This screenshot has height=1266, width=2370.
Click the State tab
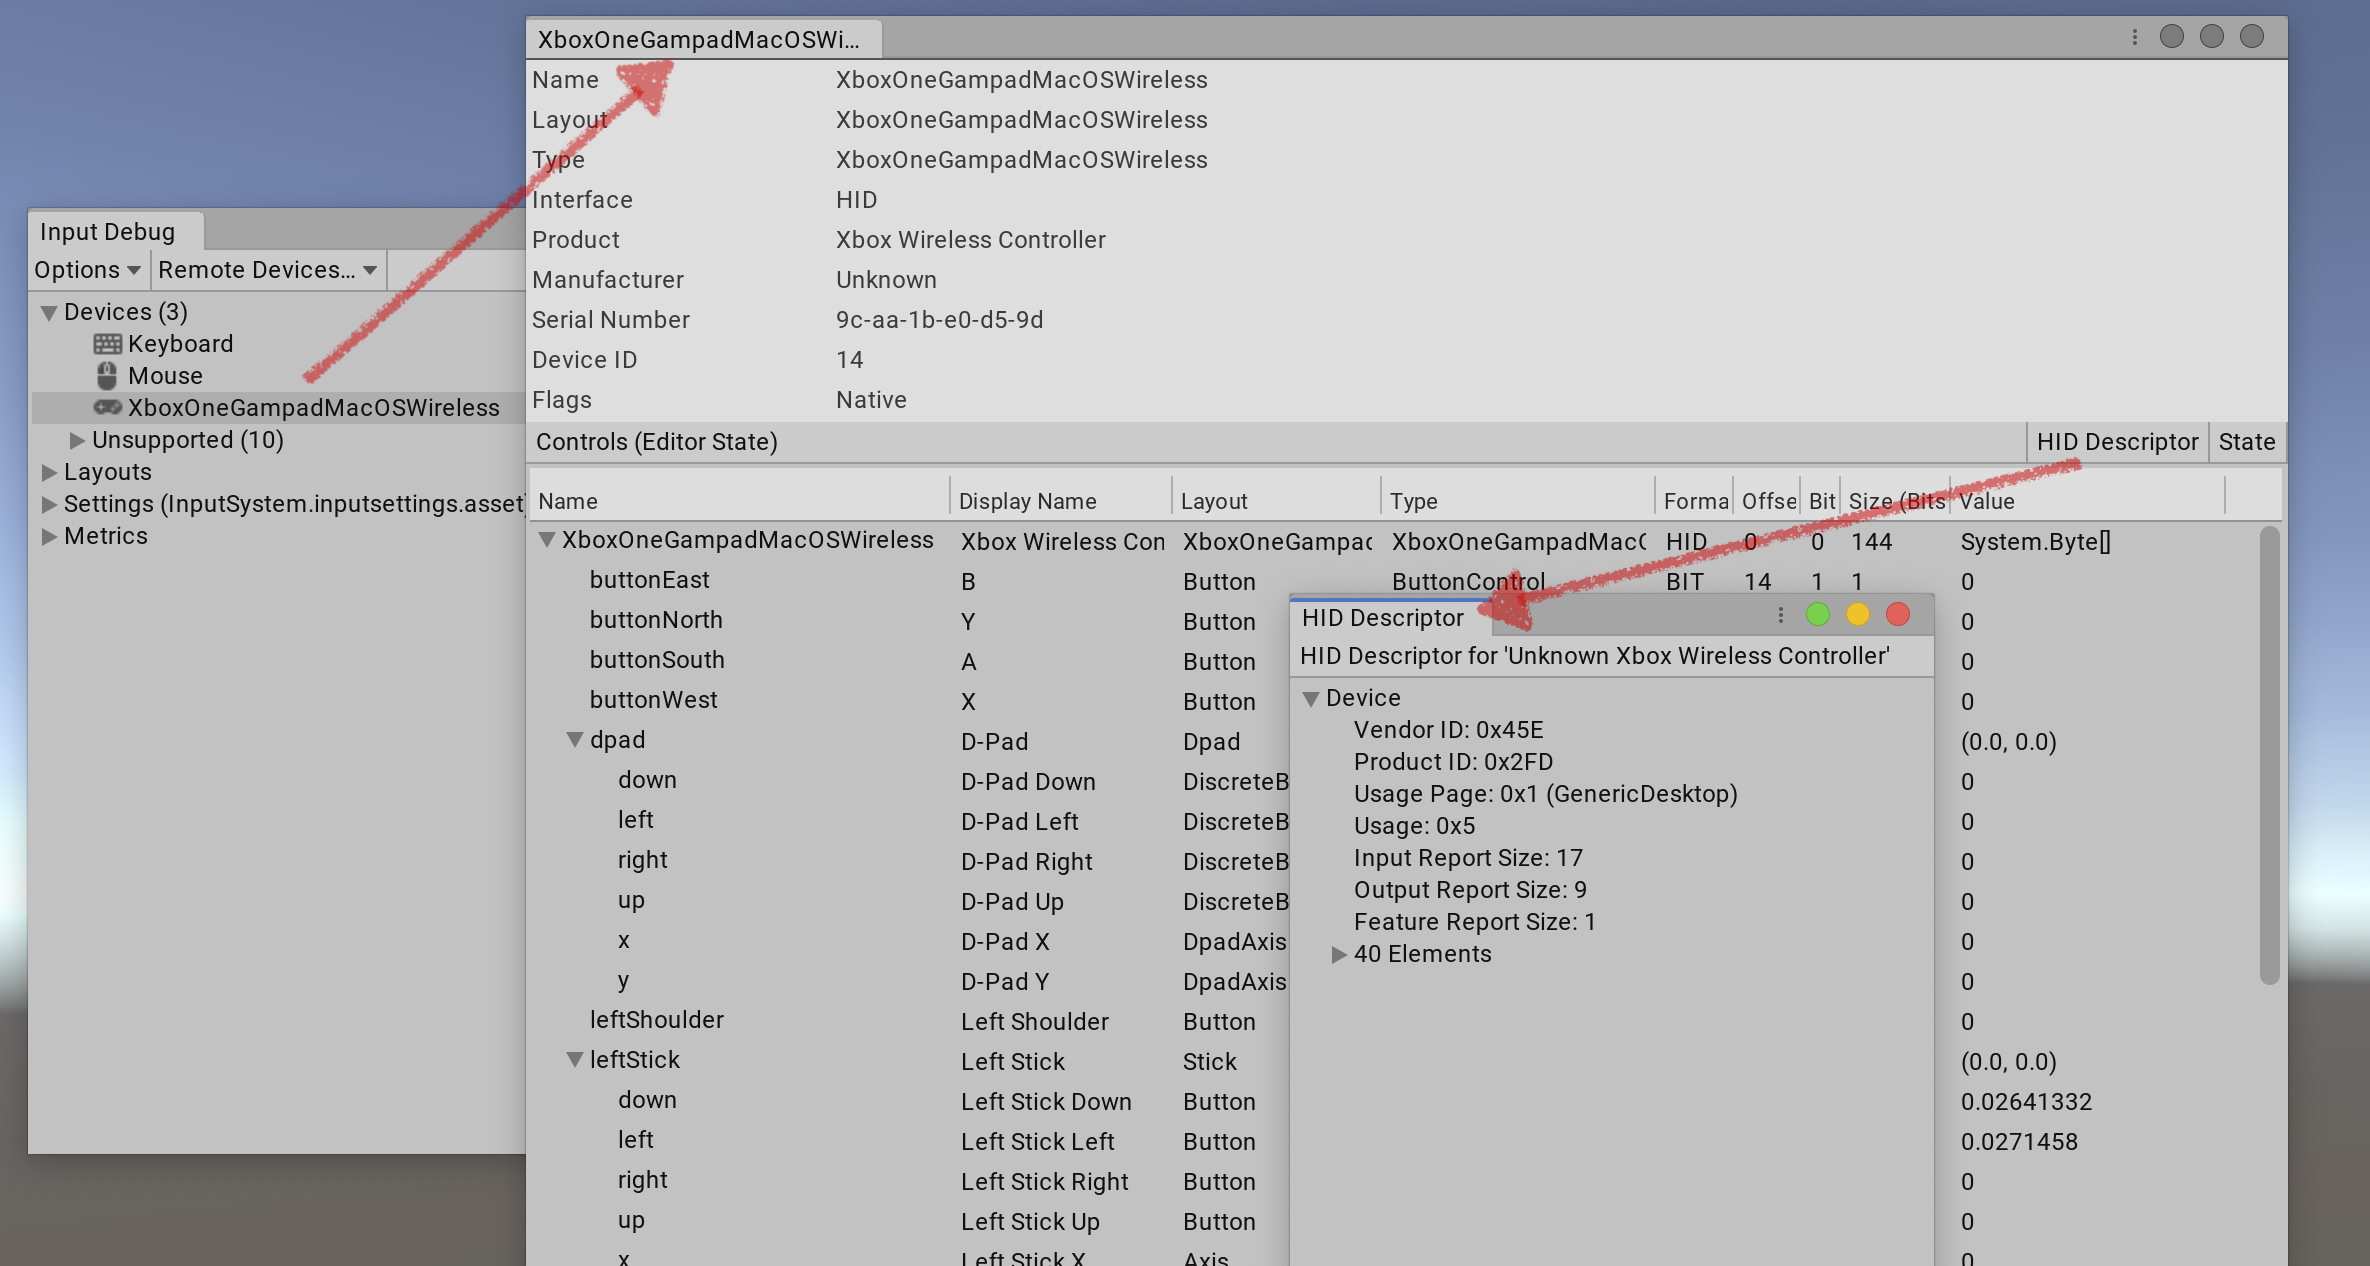[2245, 442]
